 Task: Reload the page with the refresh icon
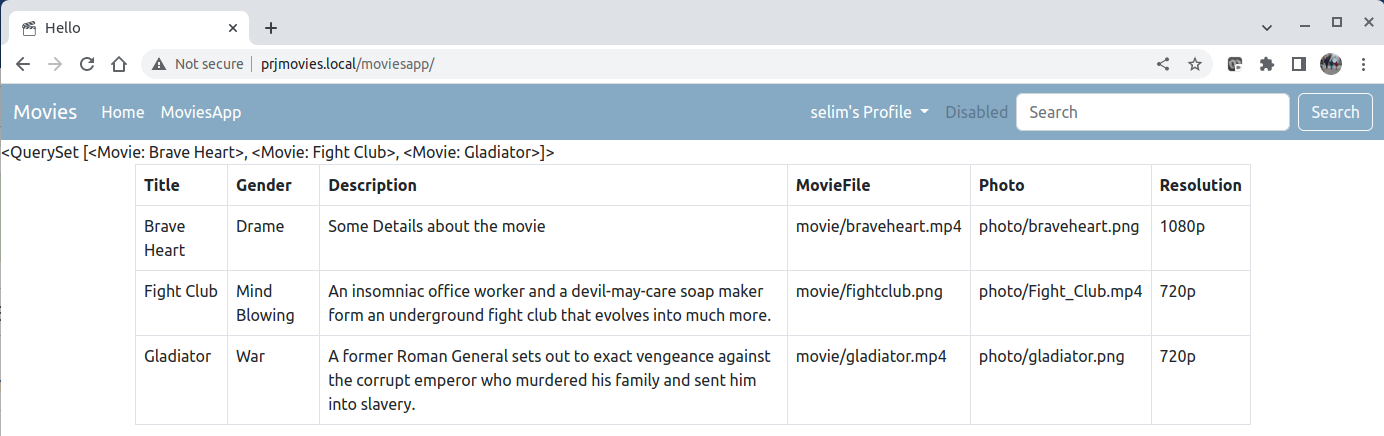point(87,64)
